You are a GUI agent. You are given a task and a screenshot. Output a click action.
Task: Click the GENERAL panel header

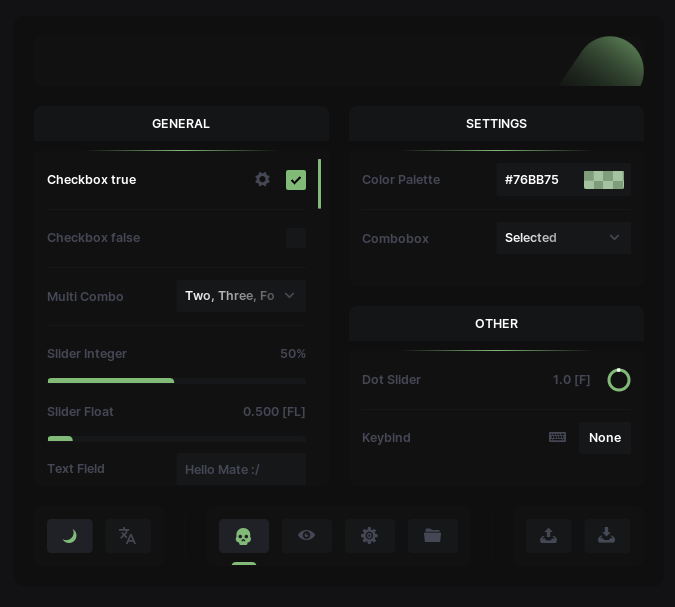(181, 124)
